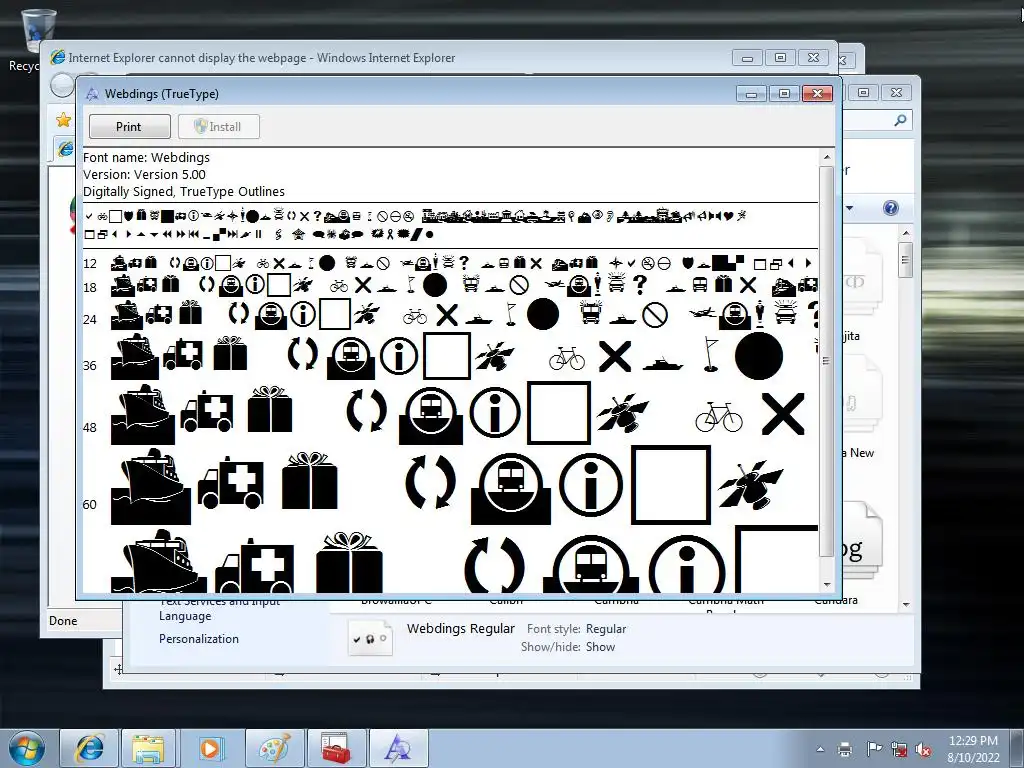The height and width of the screenshot is (768, 1024).
Task: Click the size 12 sample row label
Action: tap(89, 264)
